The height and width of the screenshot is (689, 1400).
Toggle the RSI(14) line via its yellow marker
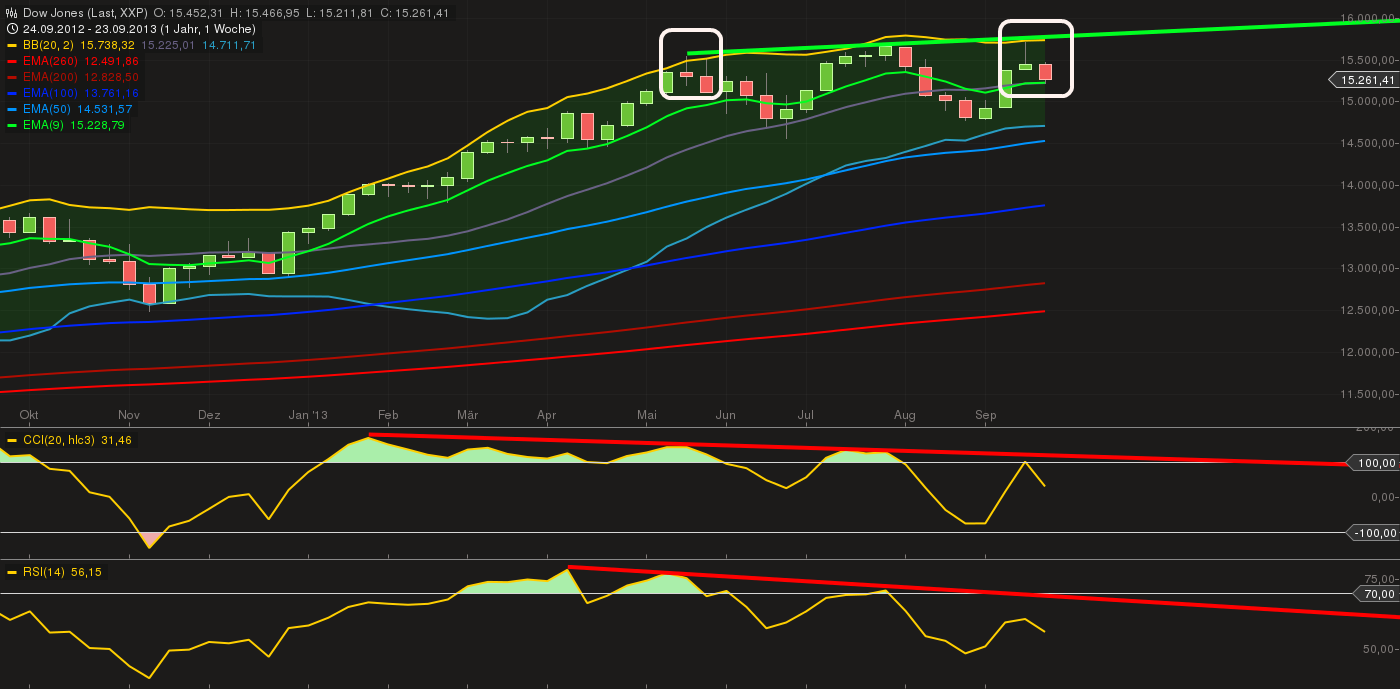click(12, 573)
